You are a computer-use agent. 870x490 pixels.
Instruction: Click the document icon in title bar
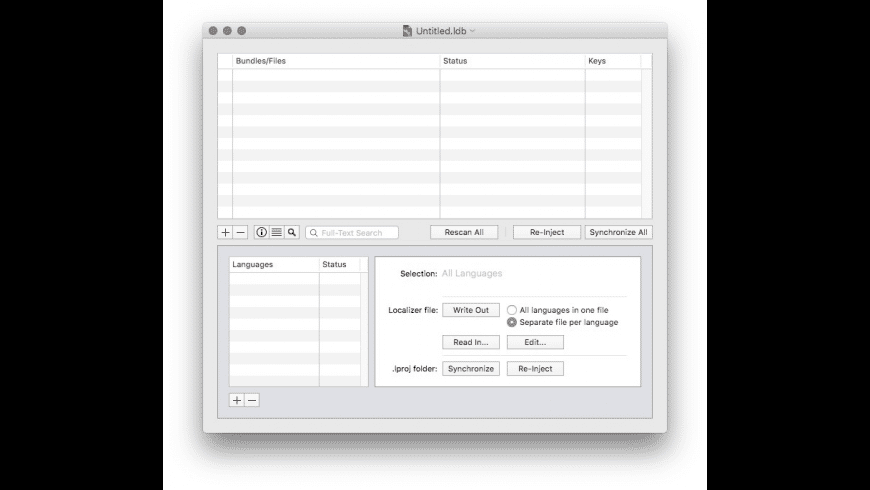407,31
